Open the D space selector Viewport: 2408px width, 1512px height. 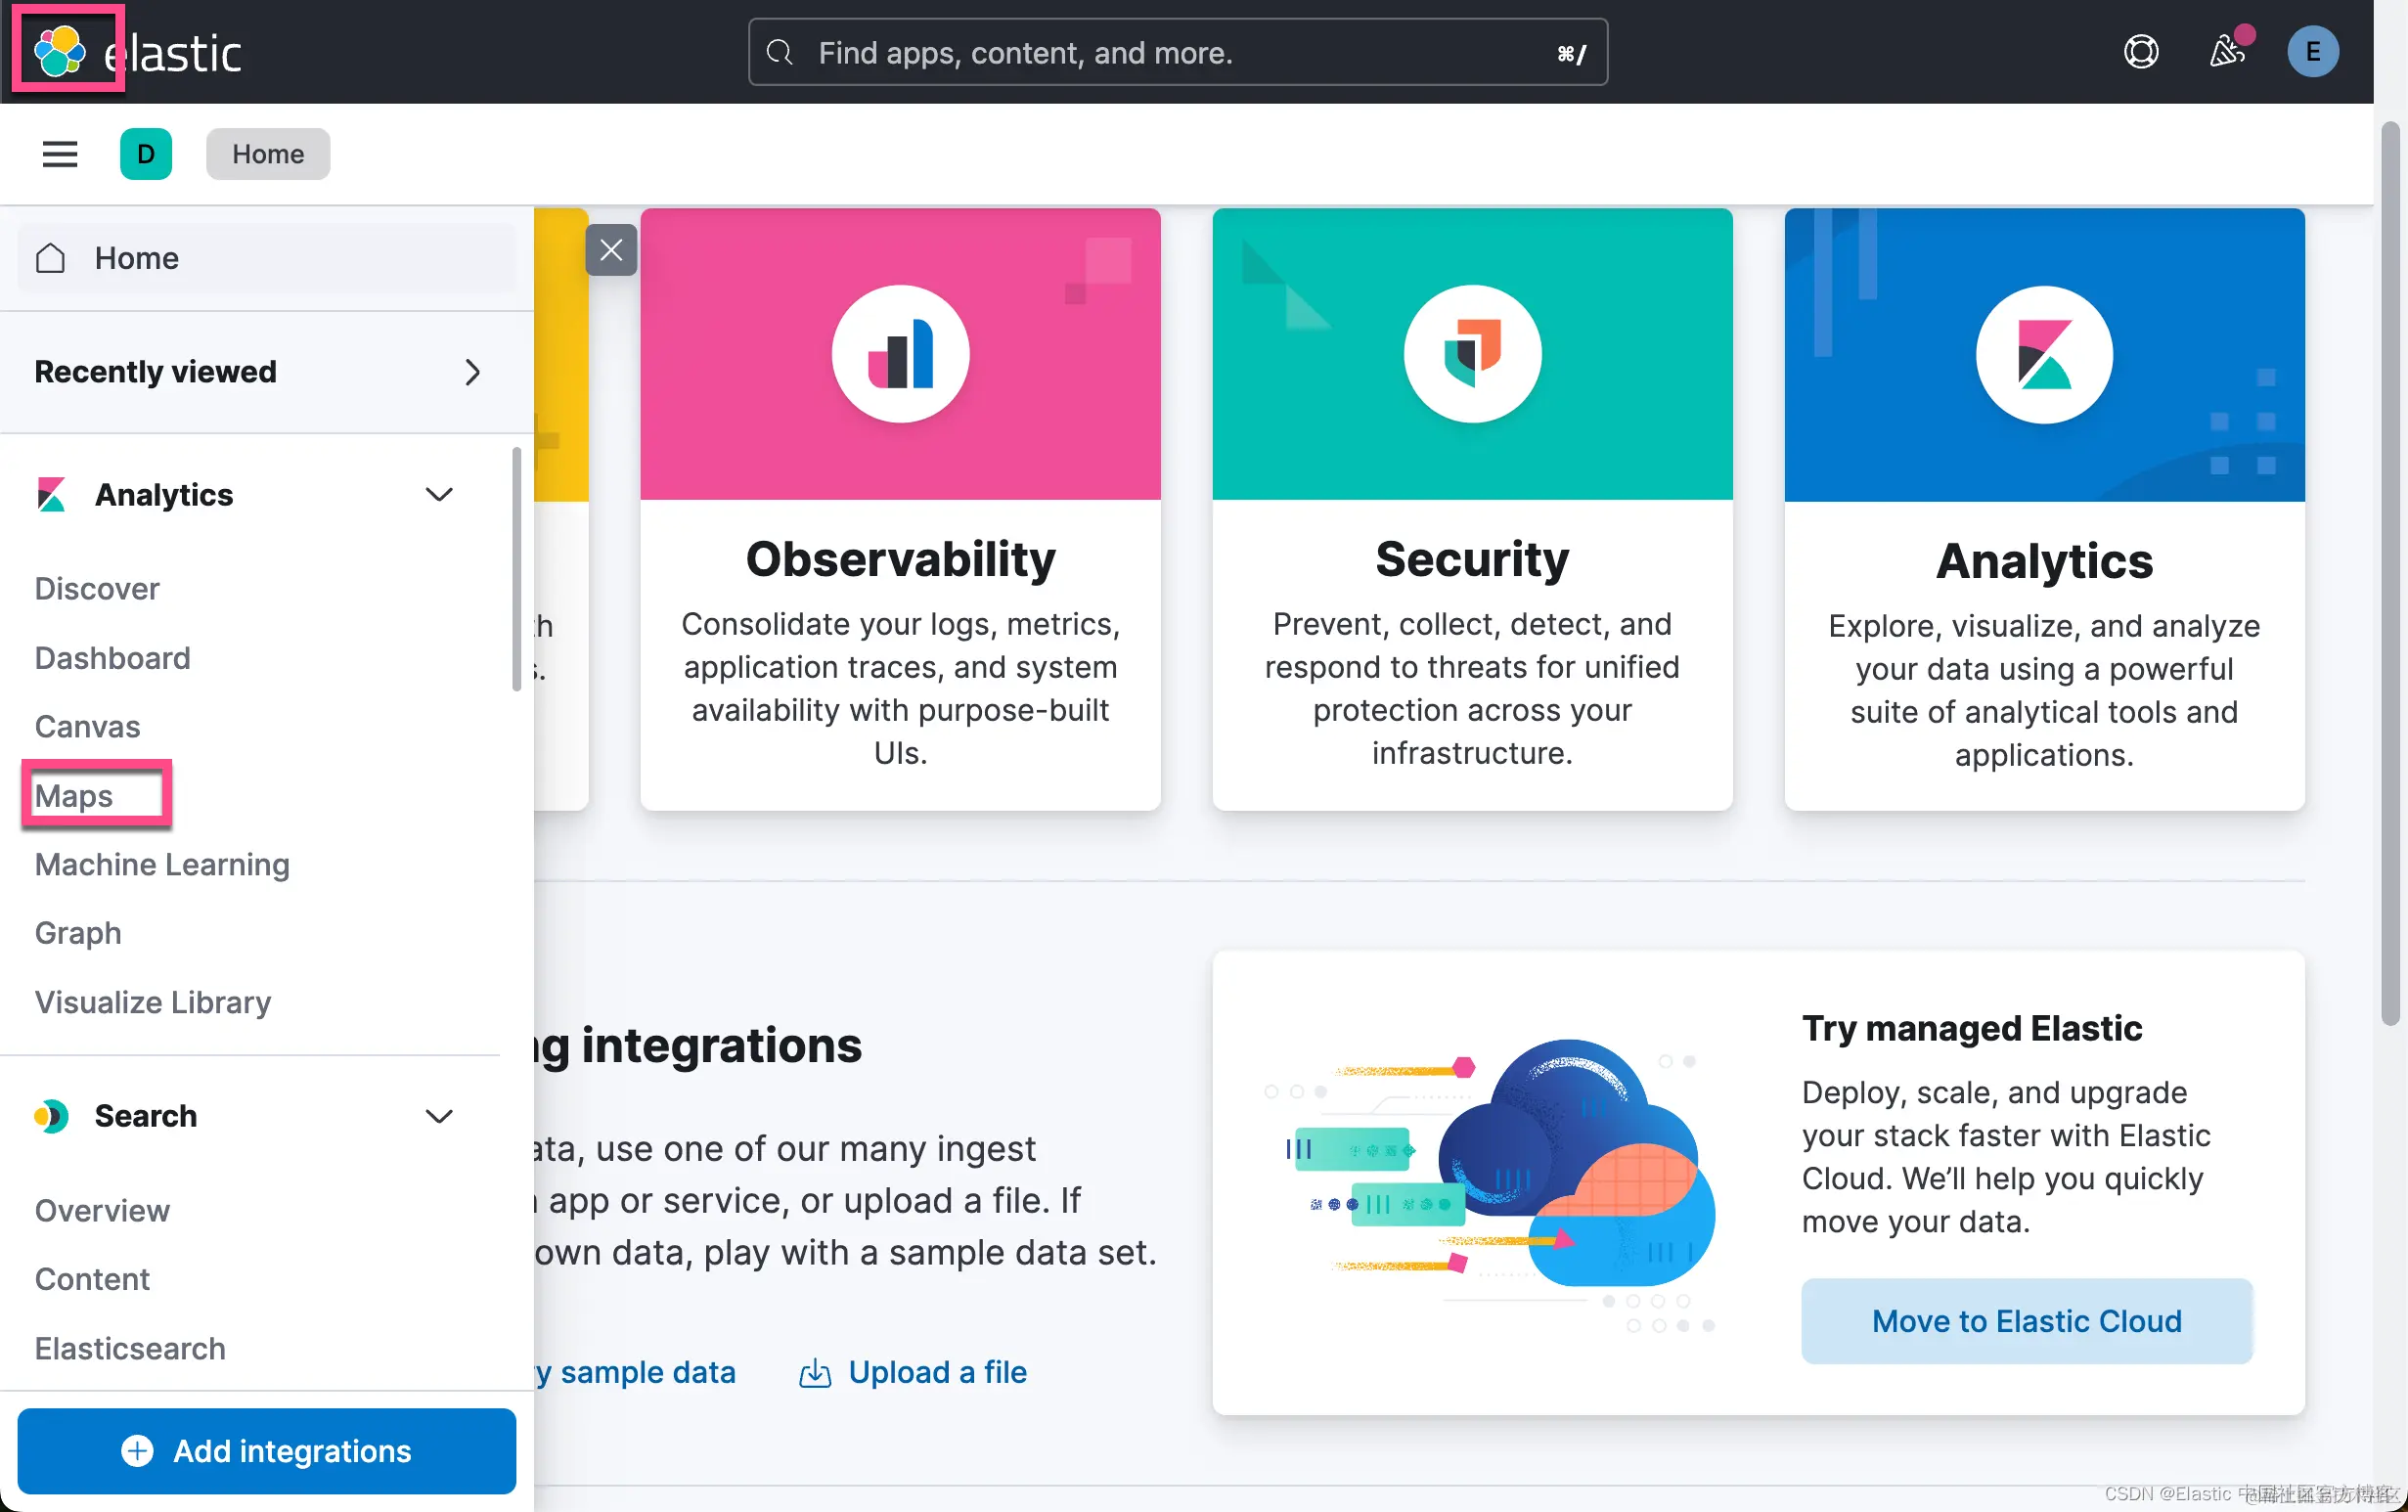[146, 154]
